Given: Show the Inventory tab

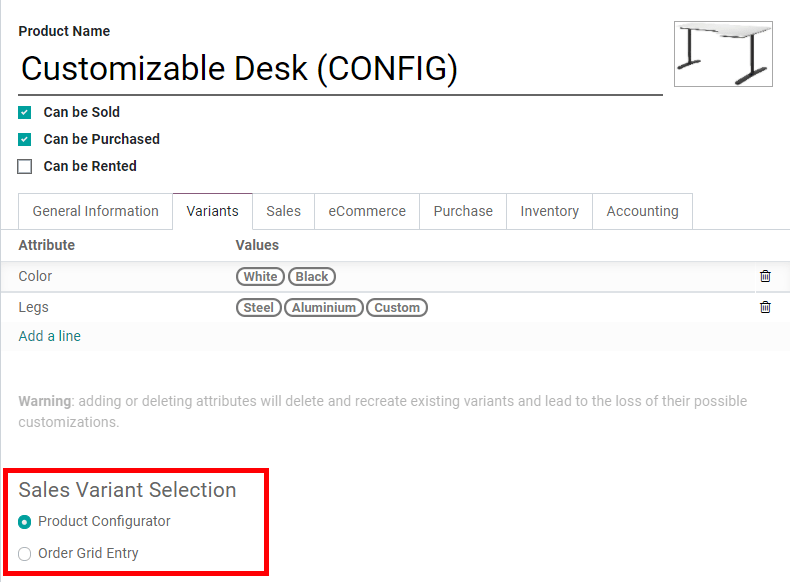Looking at the screenshot, I should [x=549, y=211].
